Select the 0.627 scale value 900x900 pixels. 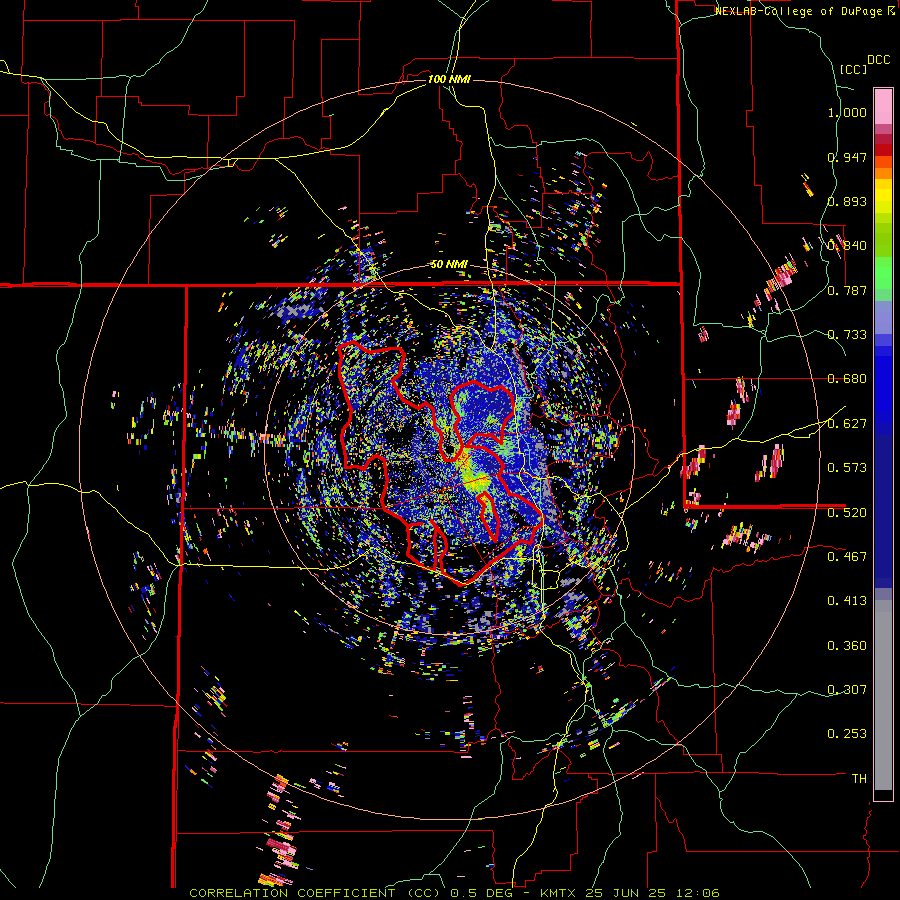pyautogui.click(x=847, y=424)
